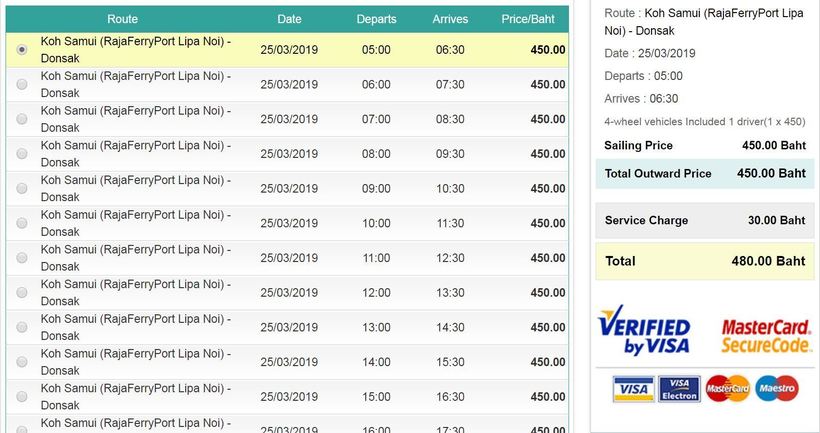Click the Route column header
The image size is (820, 433).
coord(122,19)
